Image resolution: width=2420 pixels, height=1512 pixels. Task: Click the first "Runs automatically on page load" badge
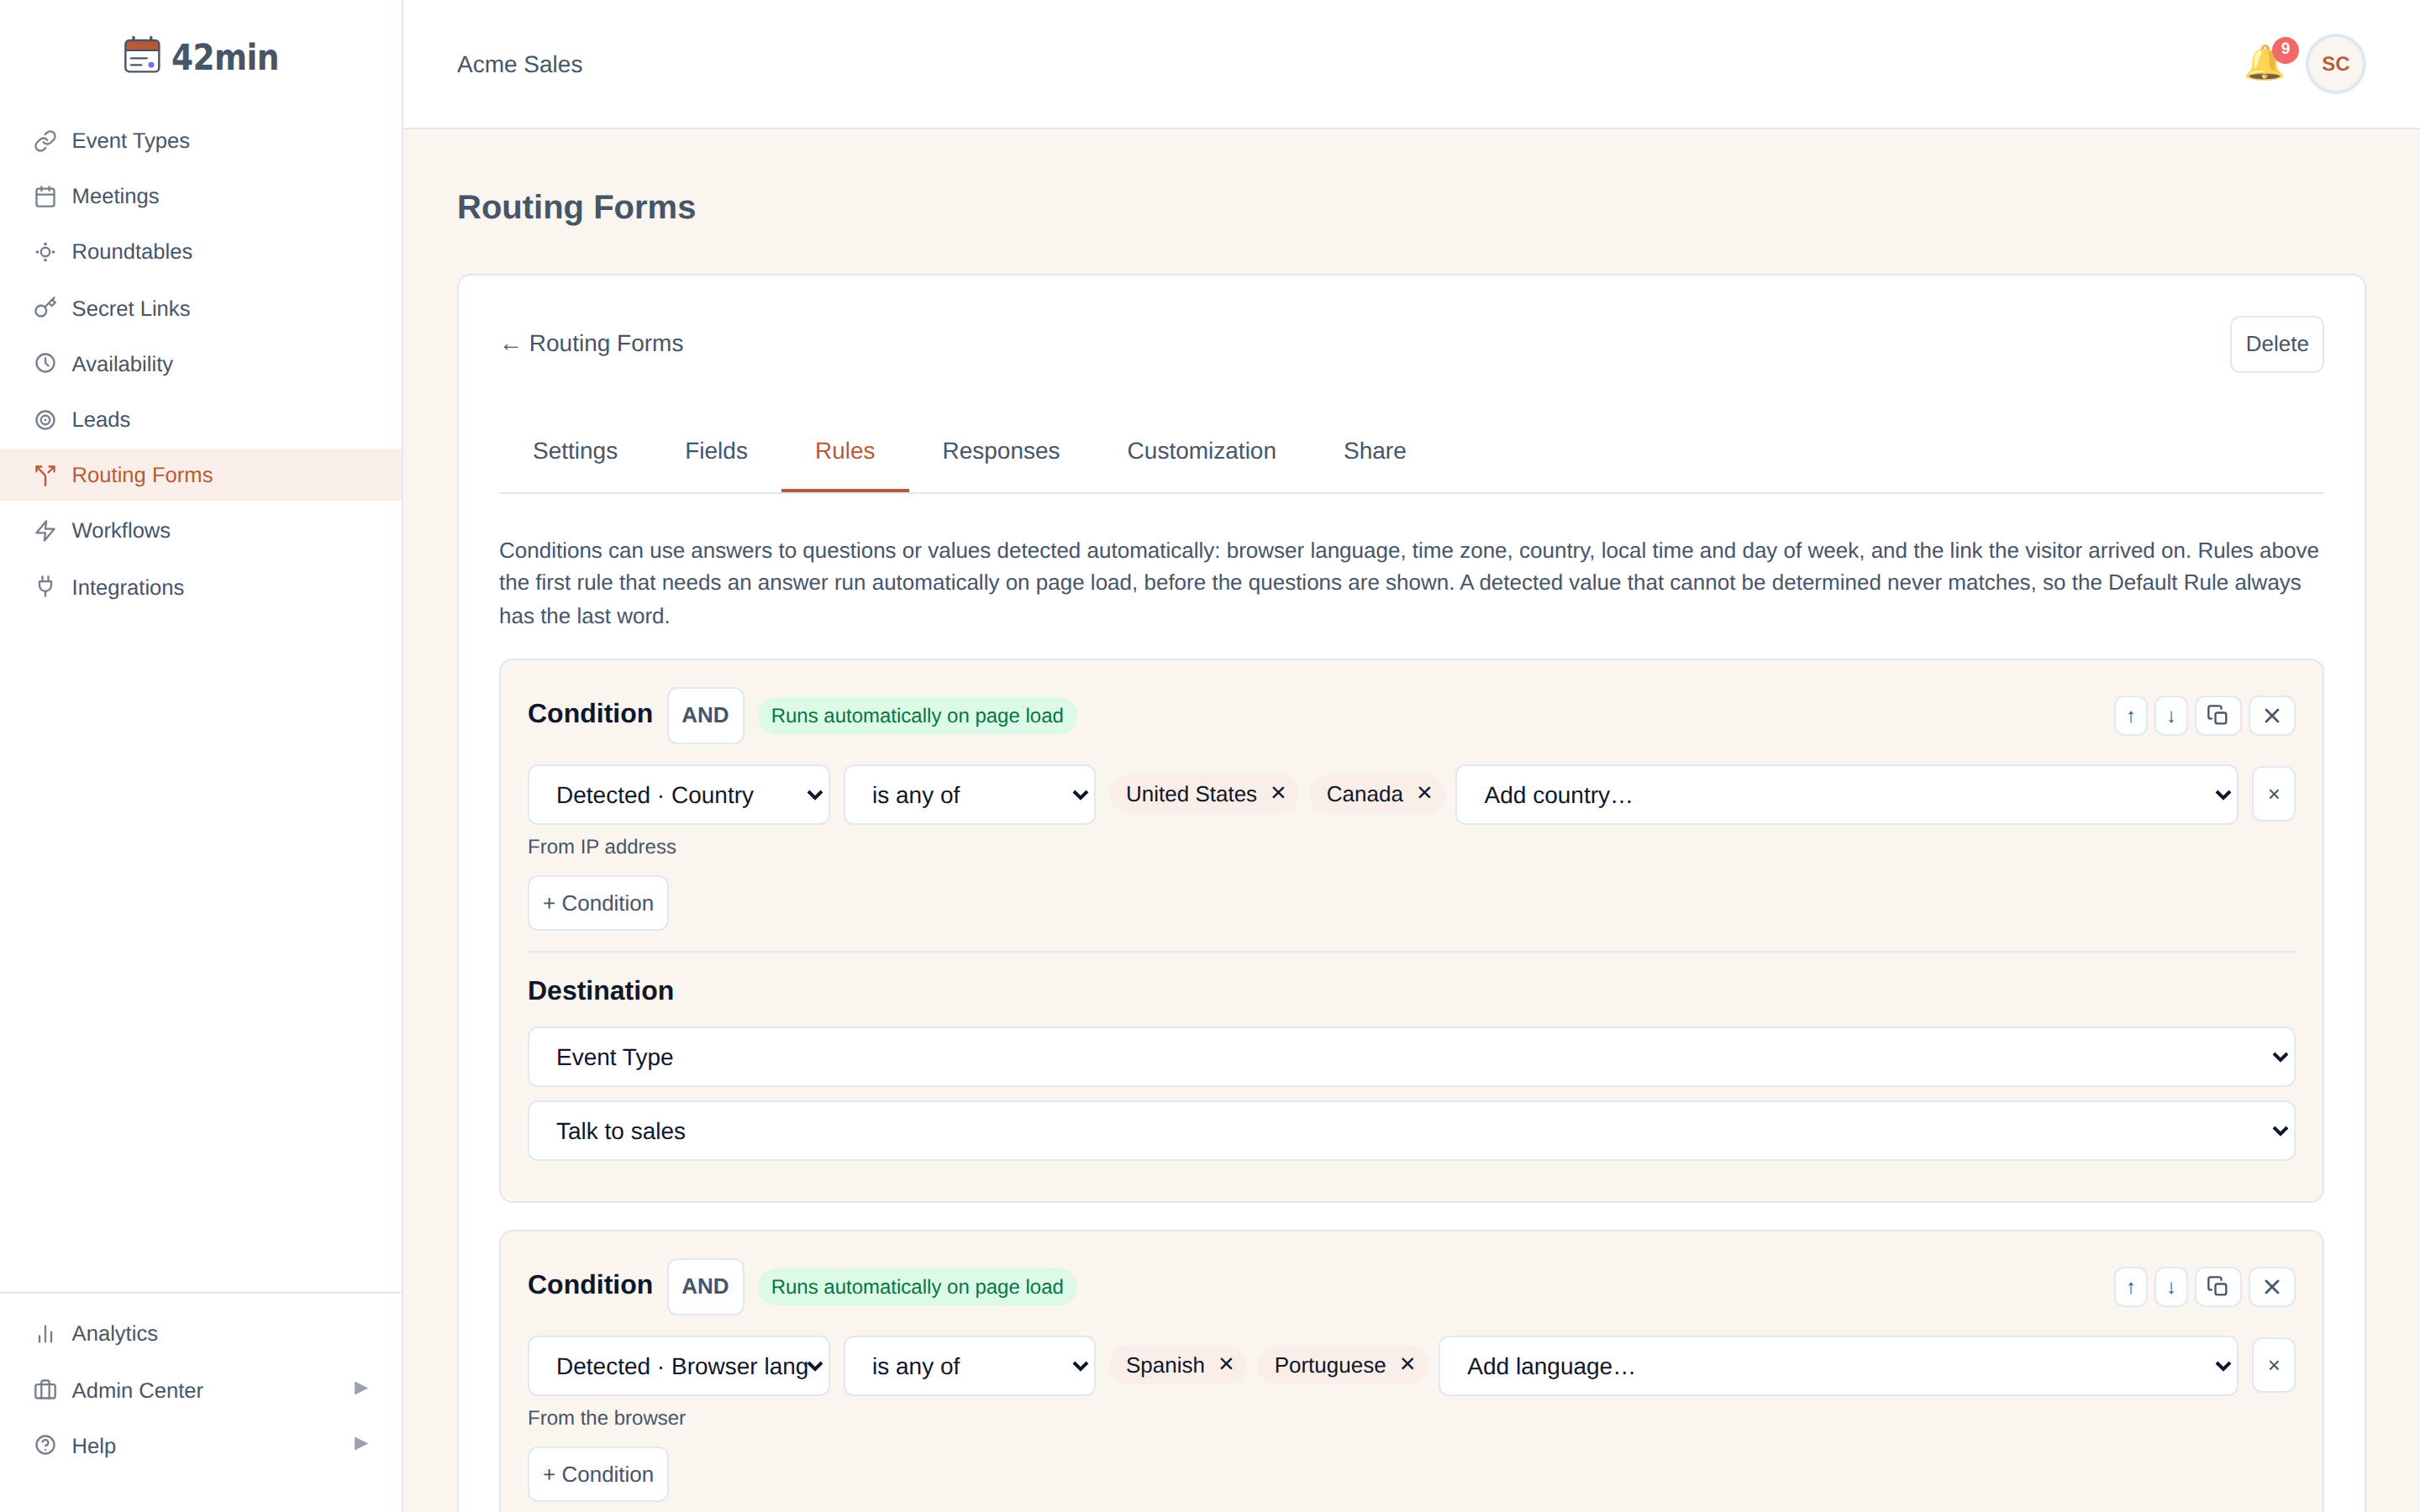pyautogui.click(x=917, y=716)
